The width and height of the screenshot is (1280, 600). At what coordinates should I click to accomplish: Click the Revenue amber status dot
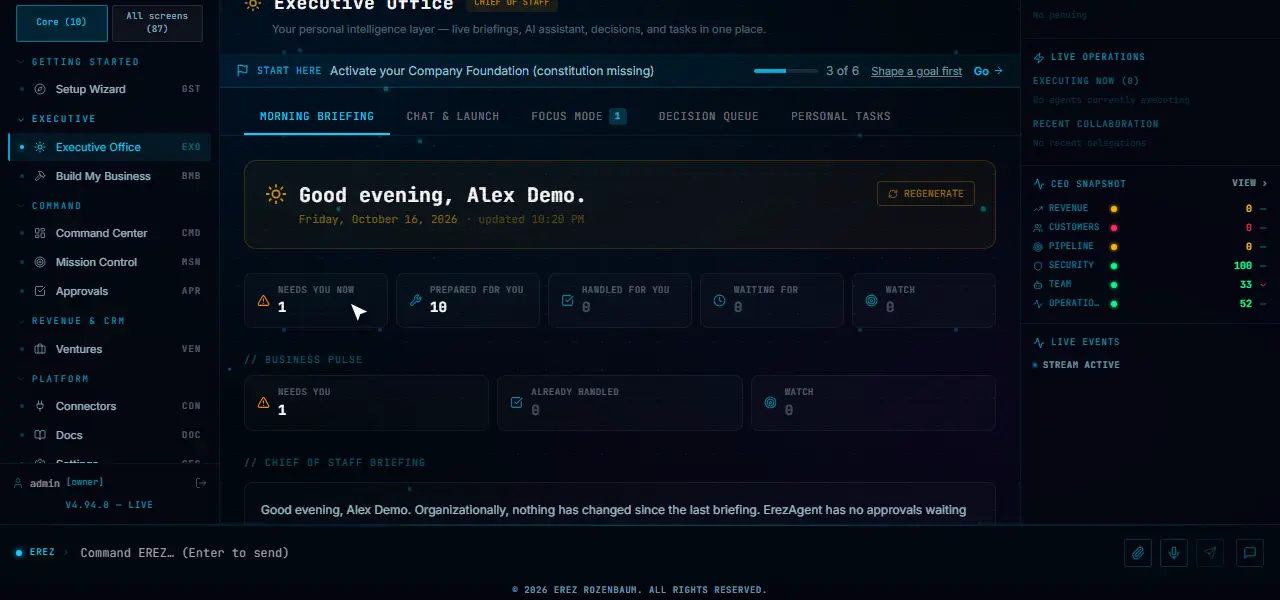[x=1114, y=209]
